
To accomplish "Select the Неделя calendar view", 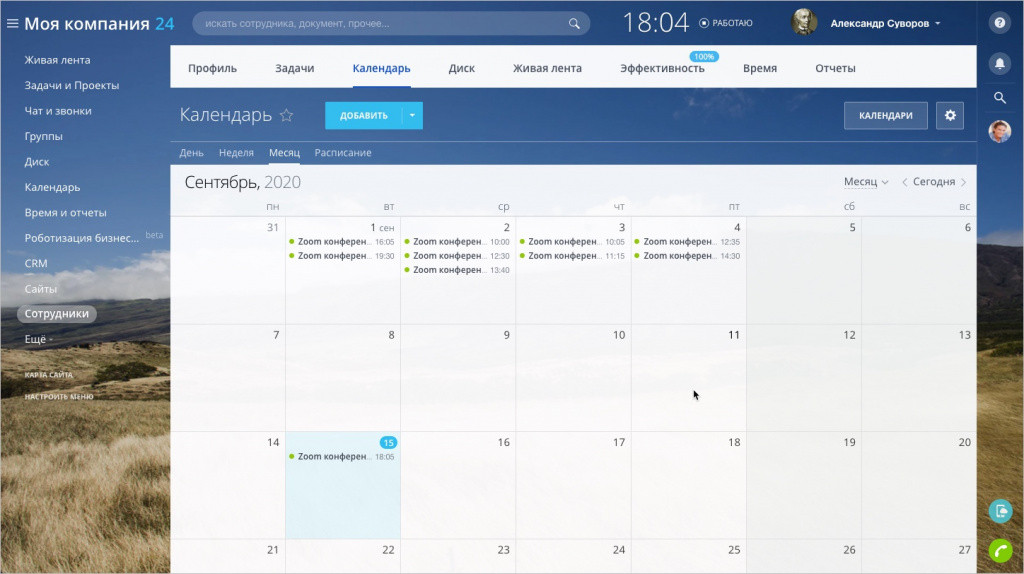I will click(236, 152).
